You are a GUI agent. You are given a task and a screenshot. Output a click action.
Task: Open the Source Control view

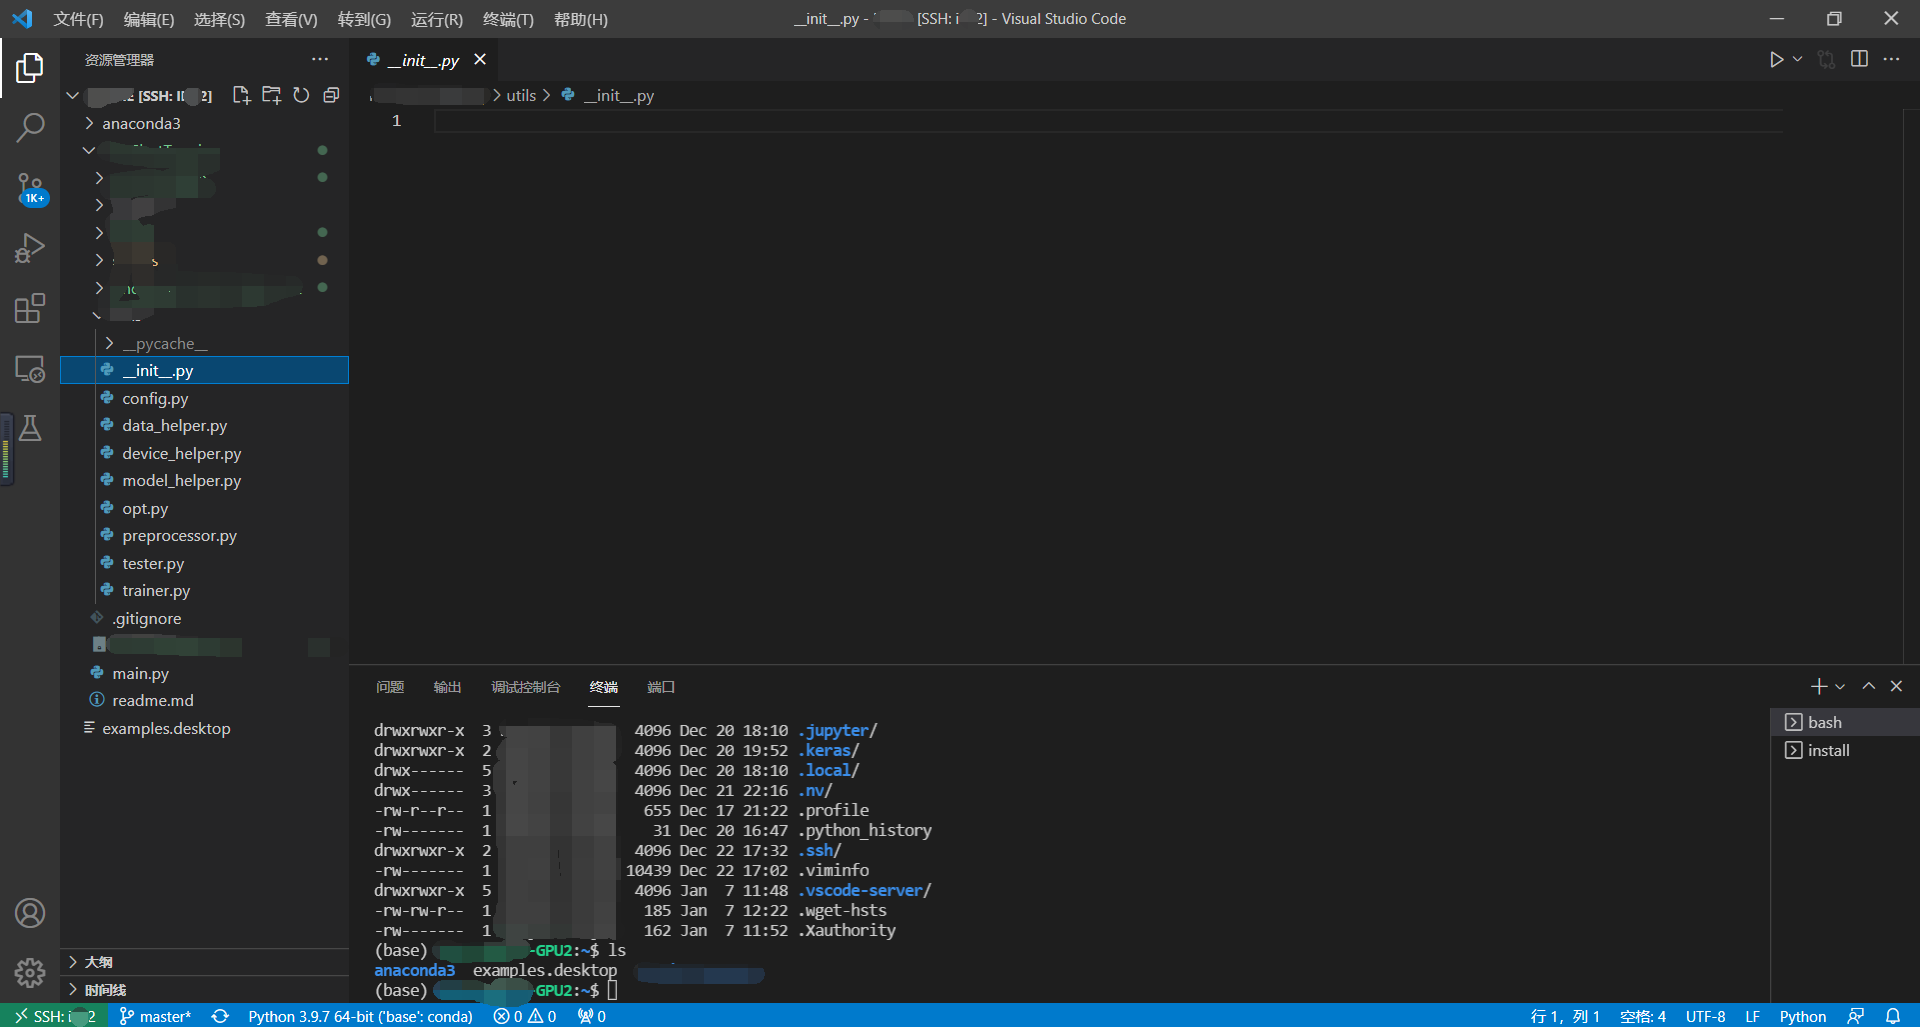pos(30,189)
